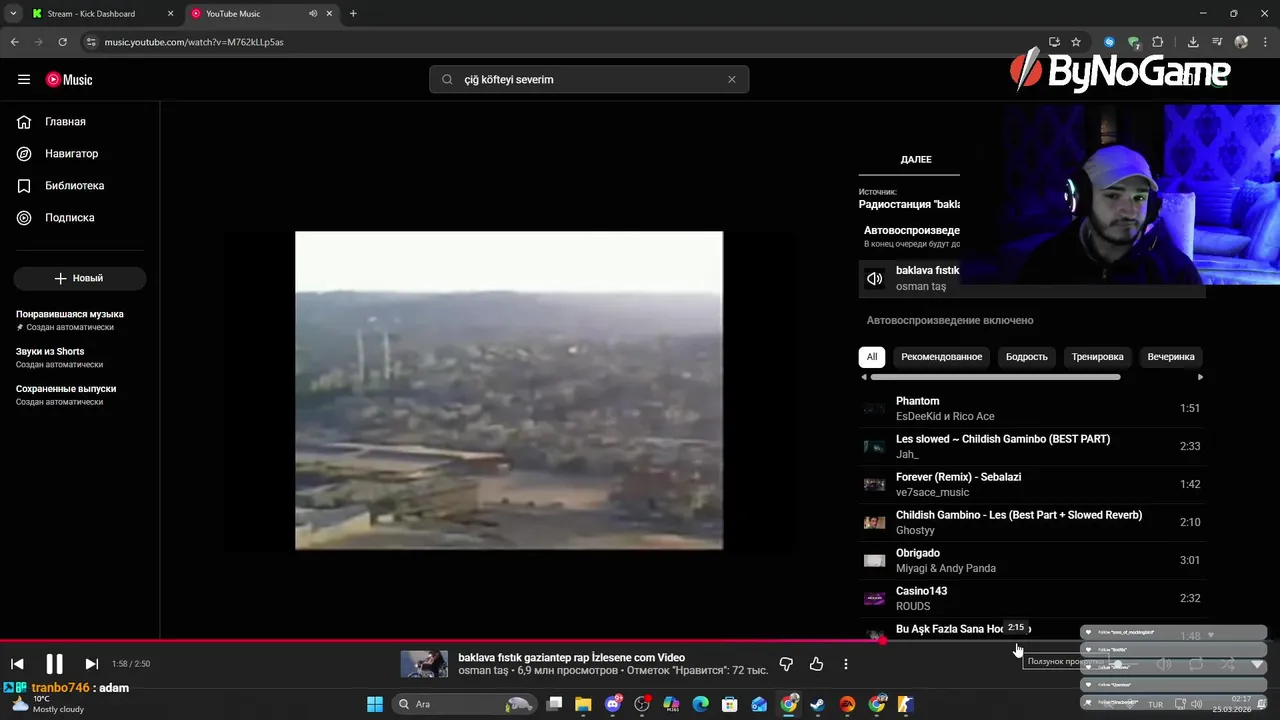Screen dimensions: 1280x720
Task: Play 'Les slowed ~ Childish Gaminbo' track
Action: point(1032,447)
